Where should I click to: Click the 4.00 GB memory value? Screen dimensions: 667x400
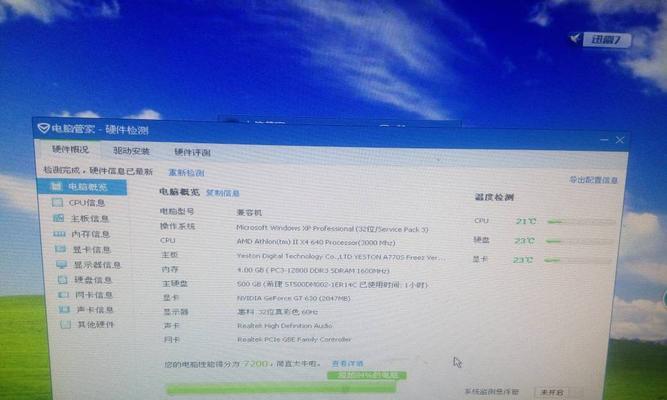click(x=313, y=270)
